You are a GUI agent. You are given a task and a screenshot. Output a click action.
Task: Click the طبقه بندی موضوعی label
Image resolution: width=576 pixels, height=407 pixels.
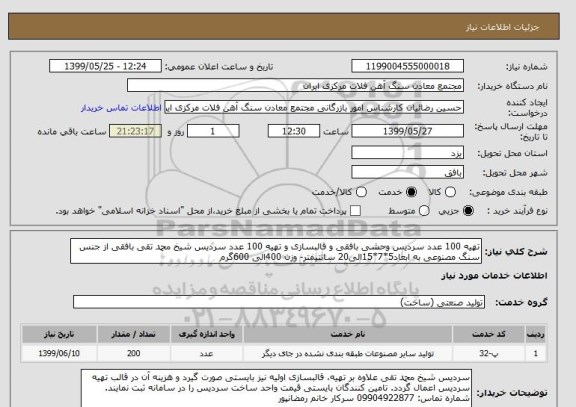(x=508, y=192)
